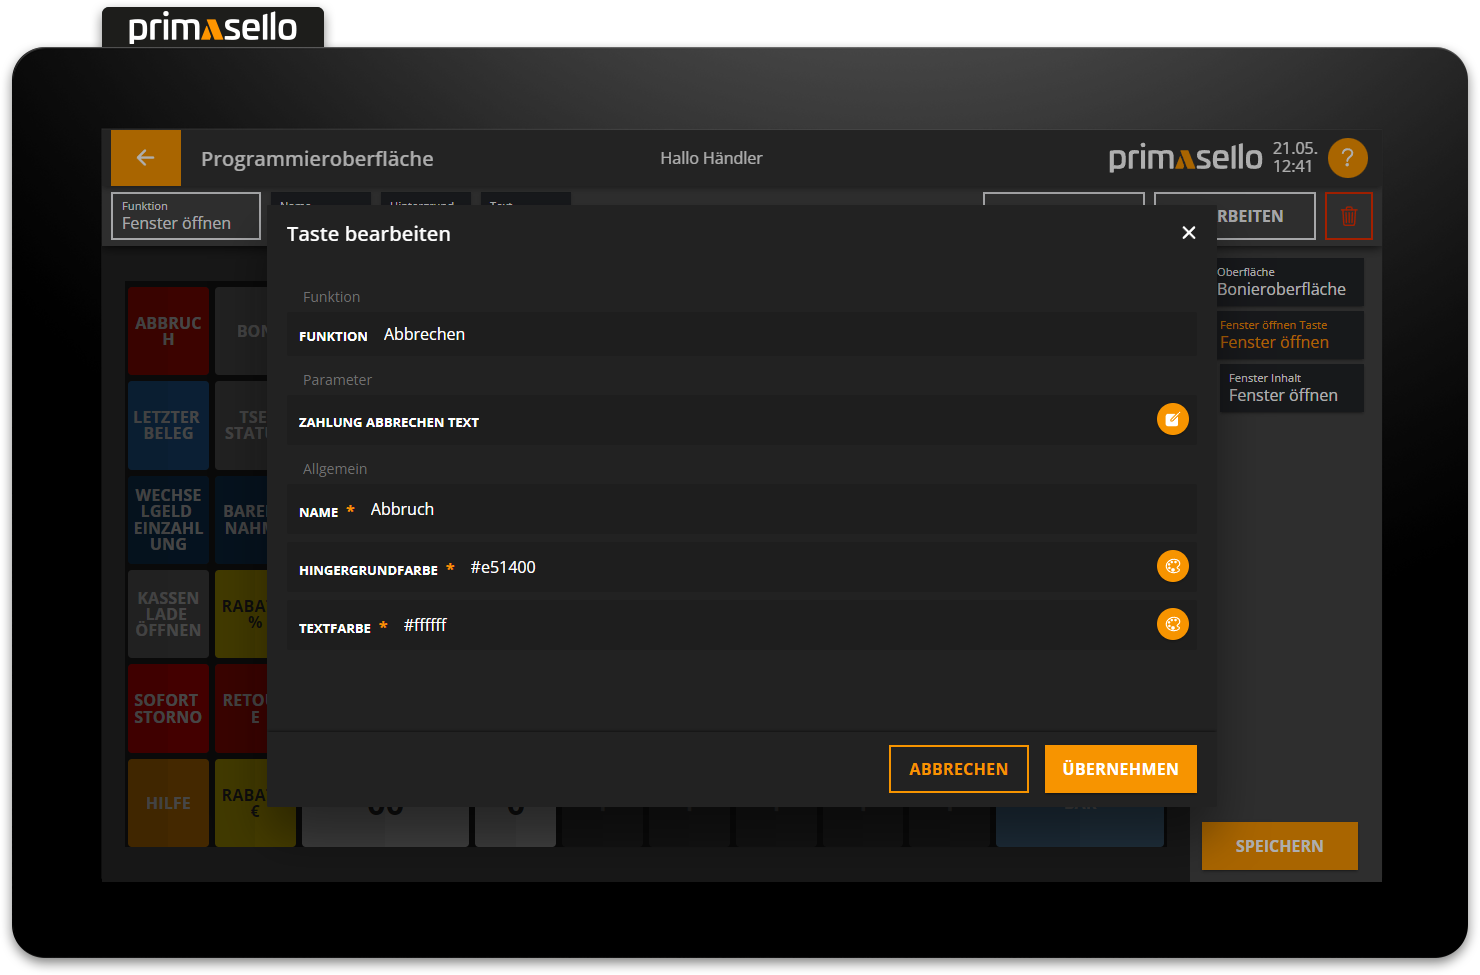1480x975 pixels.
Task: Open the help via the question mark icon
Action: pyautogui.click(x=1347, y=158)
